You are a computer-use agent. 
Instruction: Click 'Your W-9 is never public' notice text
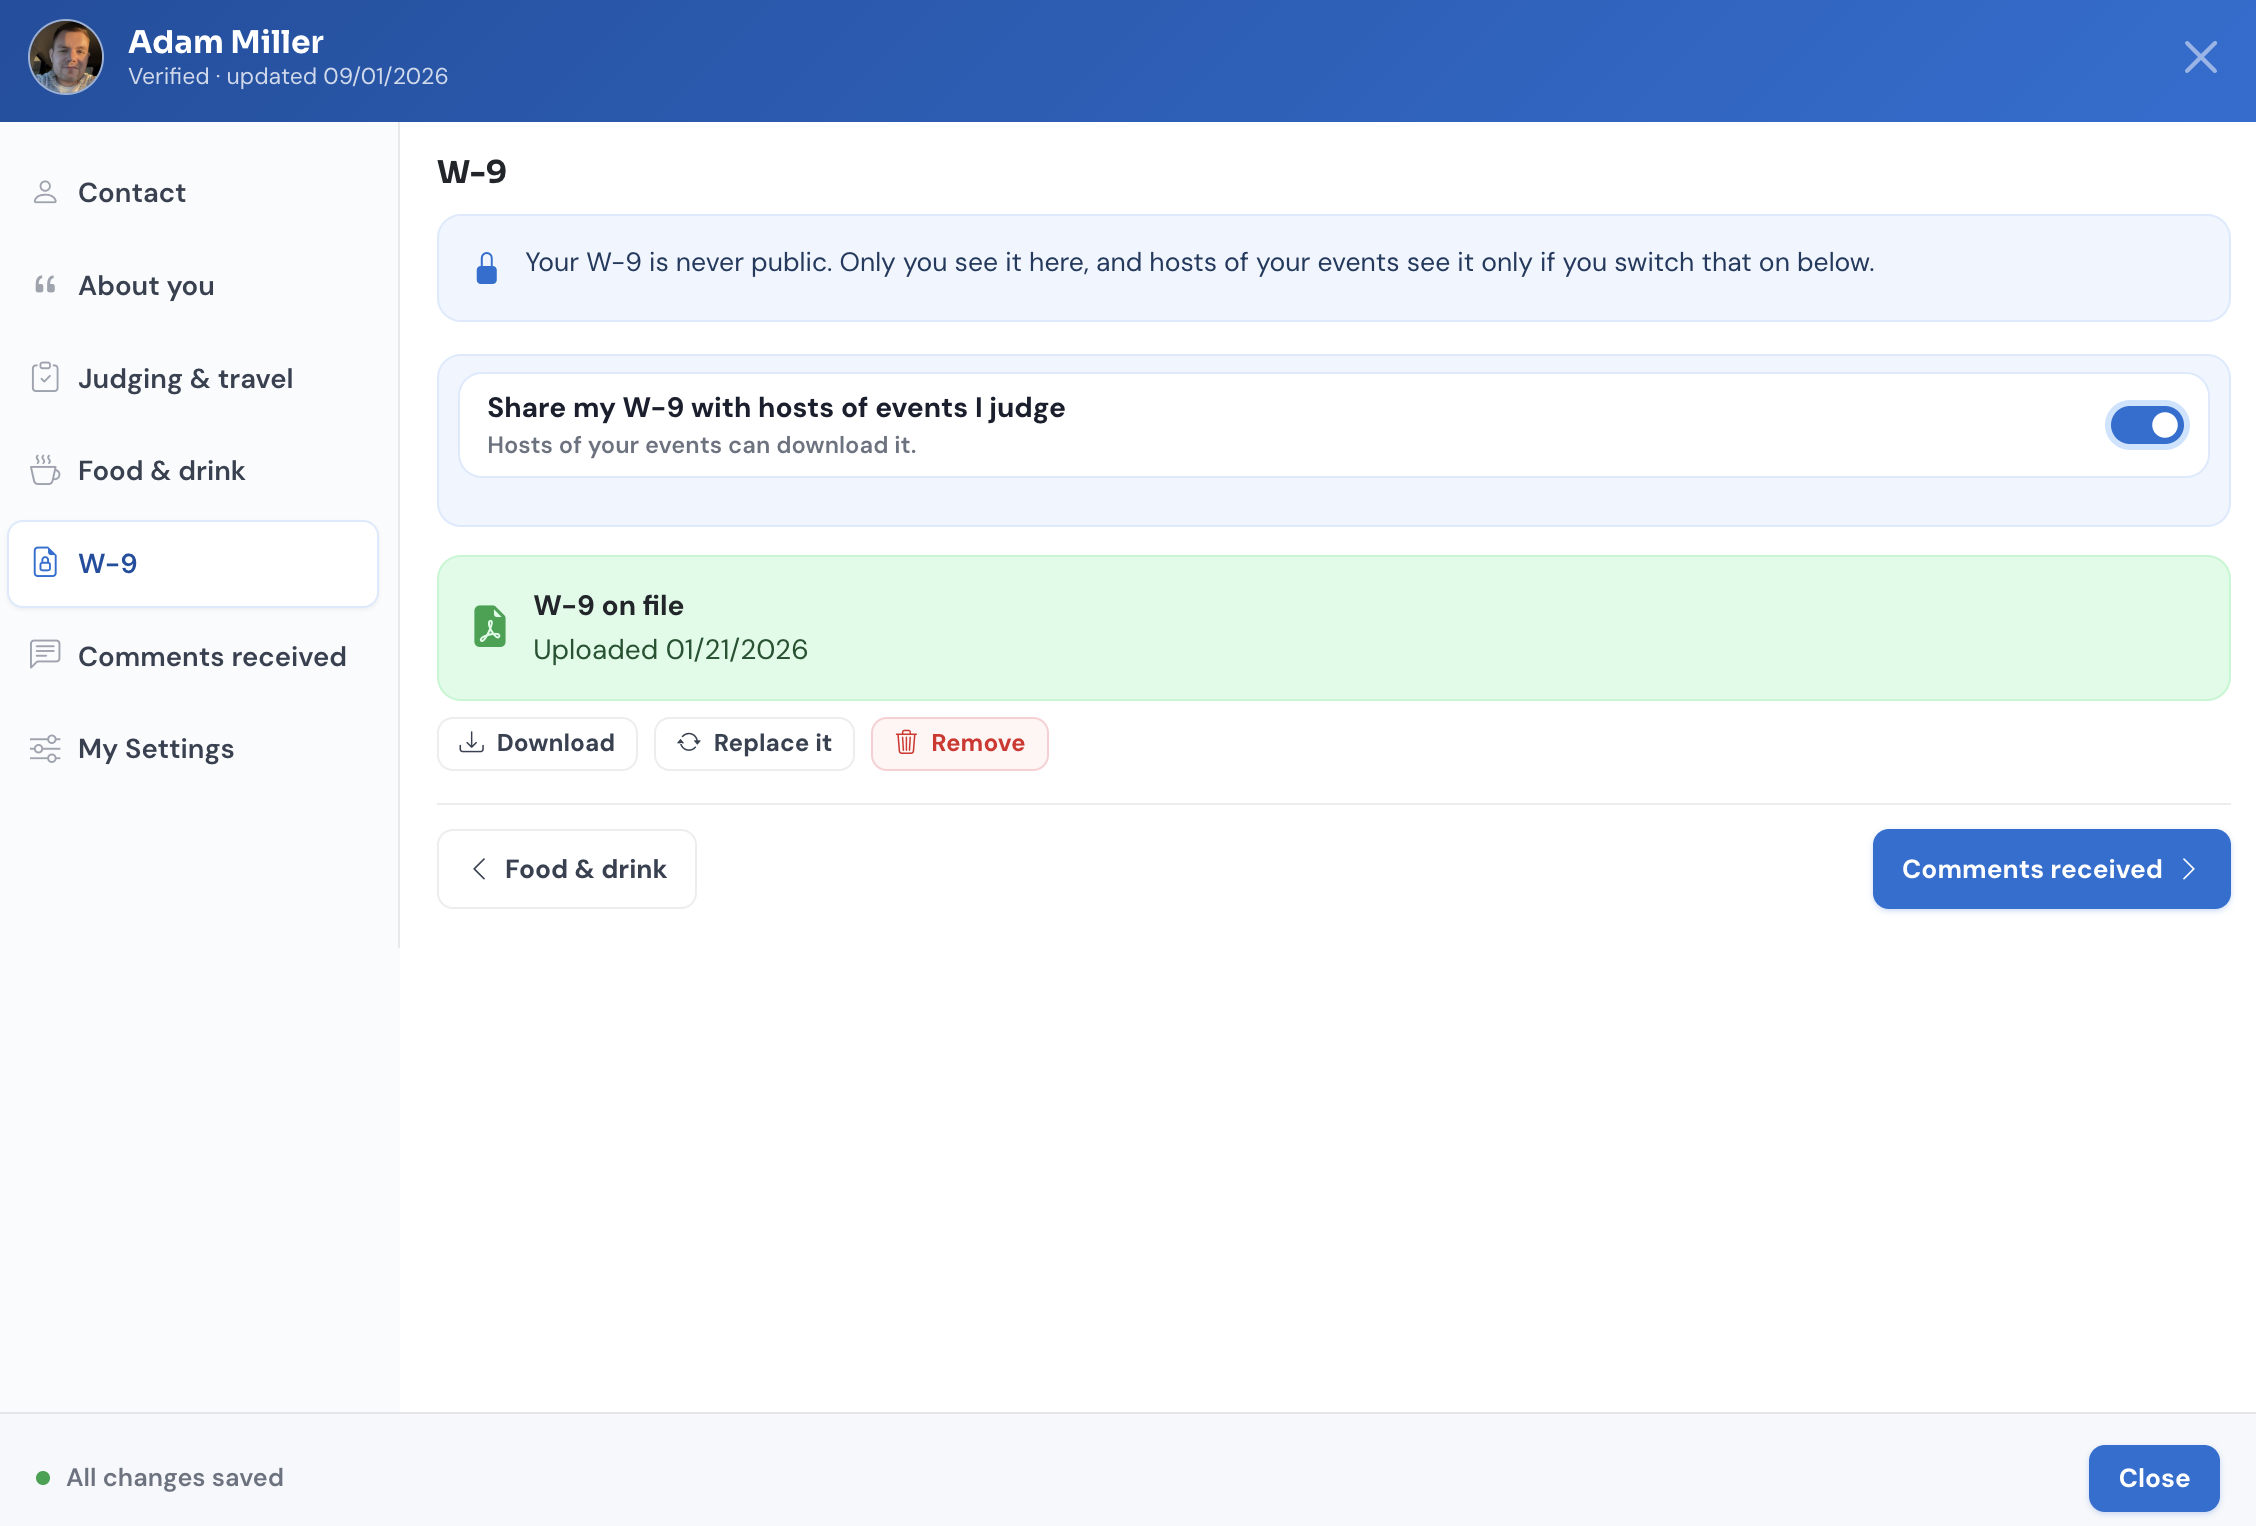click(1200, 262)
